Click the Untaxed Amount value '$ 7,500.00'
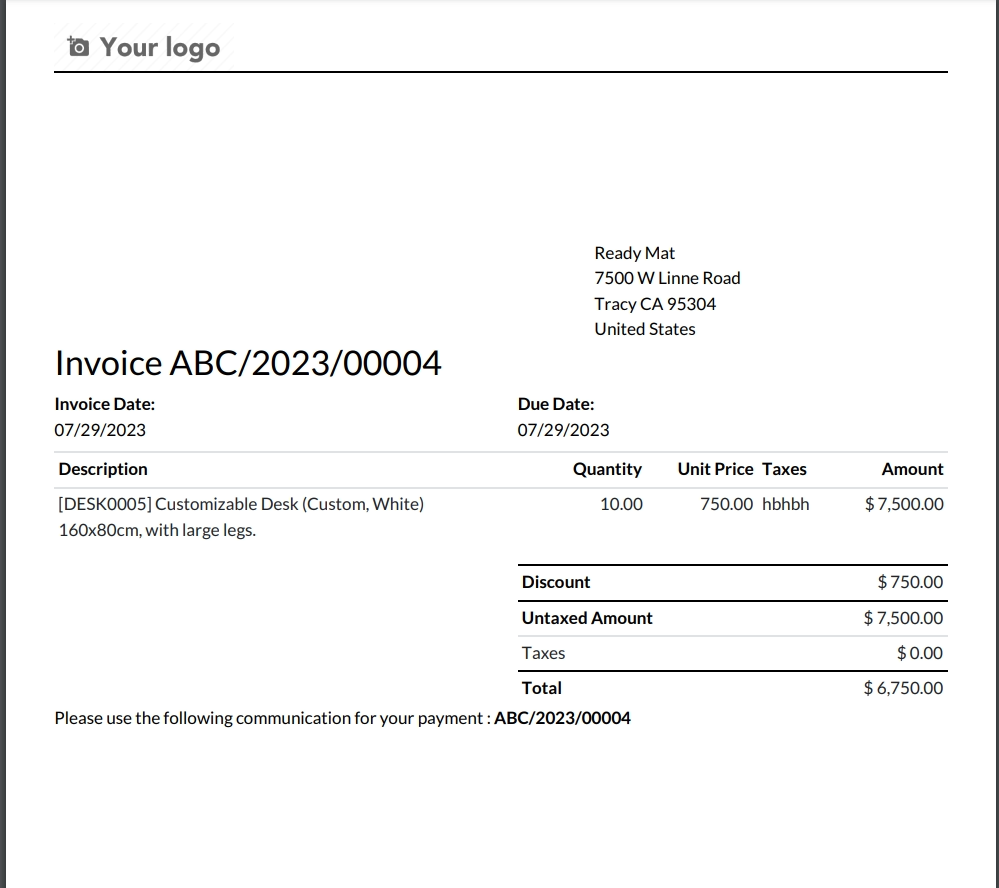 [903, 619]
